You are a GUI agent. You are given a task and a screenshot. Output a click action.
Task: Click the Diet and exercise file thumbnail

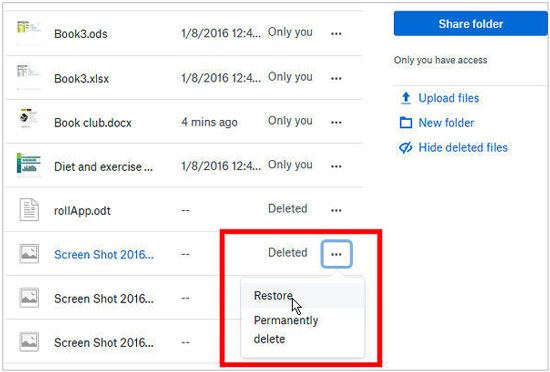[x=29, y=164]
